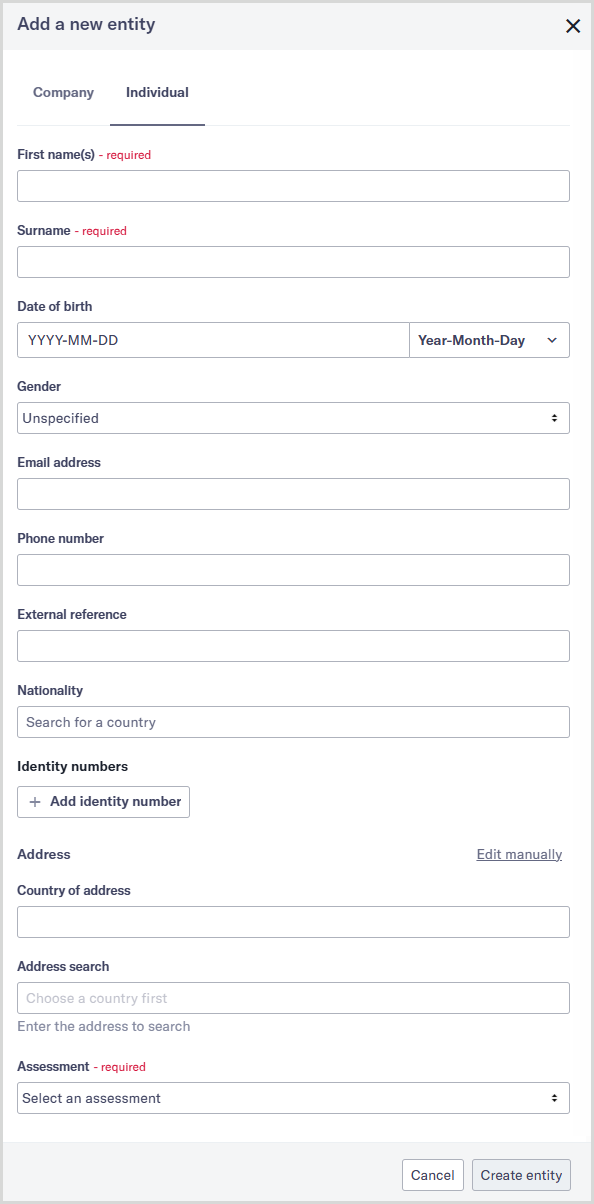Click the Edit manually link for Address

pyautogui.click(x=519, y=854)
